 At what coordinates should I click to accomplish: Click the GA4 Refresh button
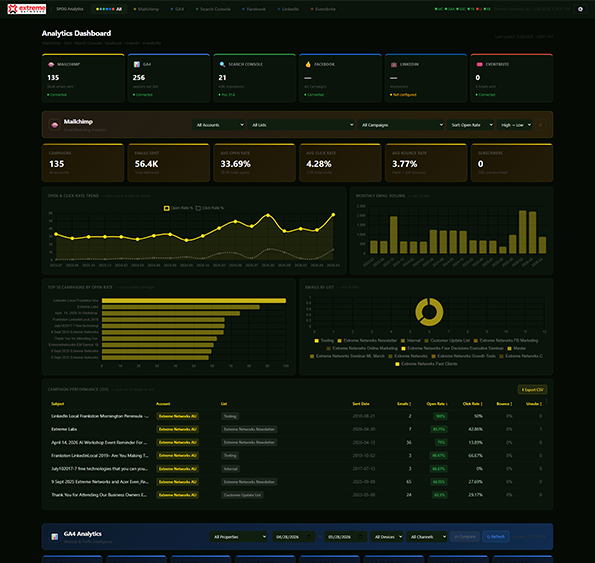496,536
